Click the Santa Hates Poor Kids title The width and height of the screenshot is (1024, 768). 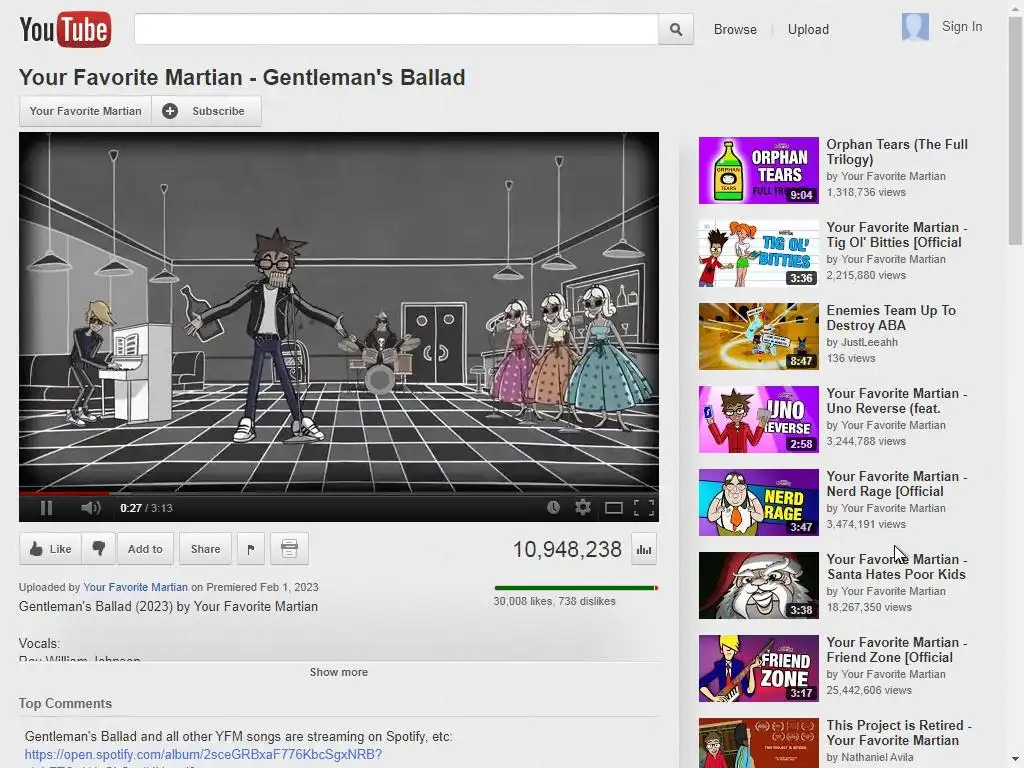tap(896, 566)
